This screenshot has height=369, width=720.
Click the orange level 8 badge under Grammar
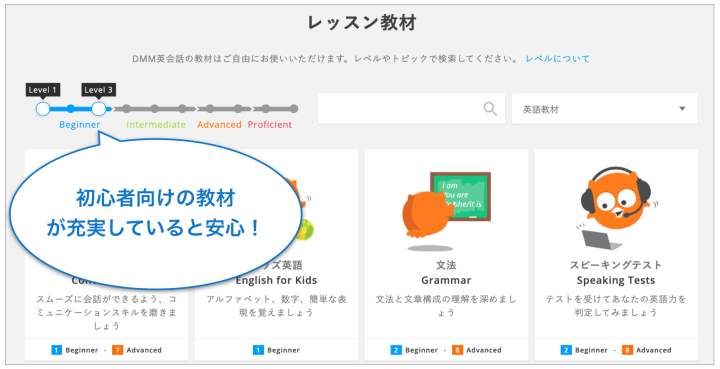[x=457, y=350]
